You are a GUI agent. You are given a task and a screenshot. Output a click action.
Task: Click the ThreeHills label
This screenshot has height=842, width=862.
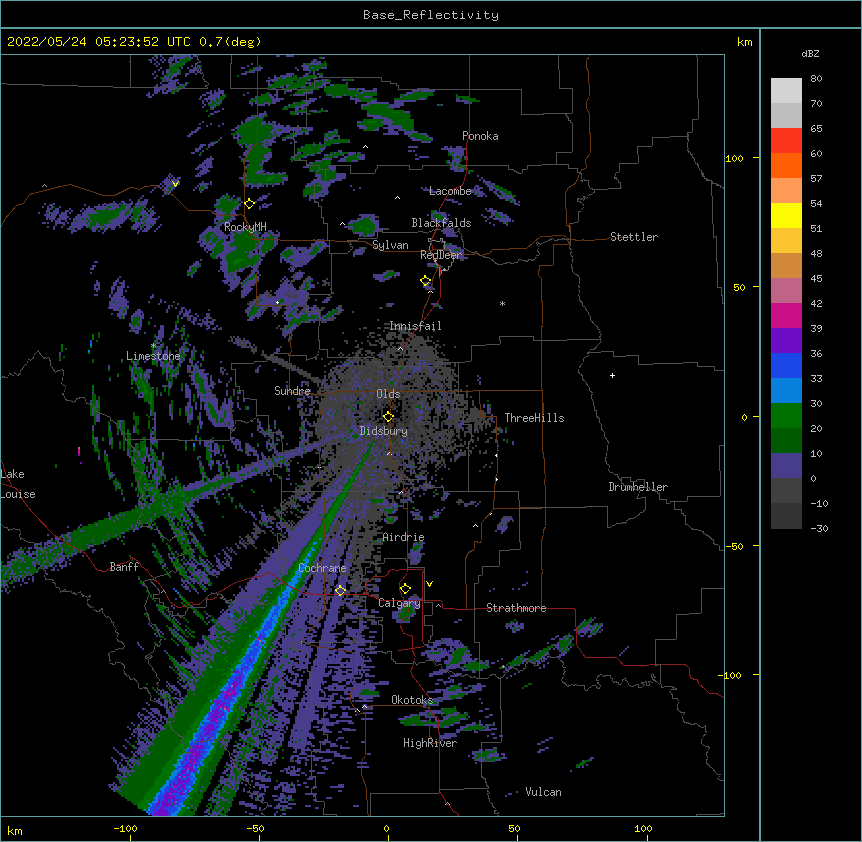click(534, 418)
